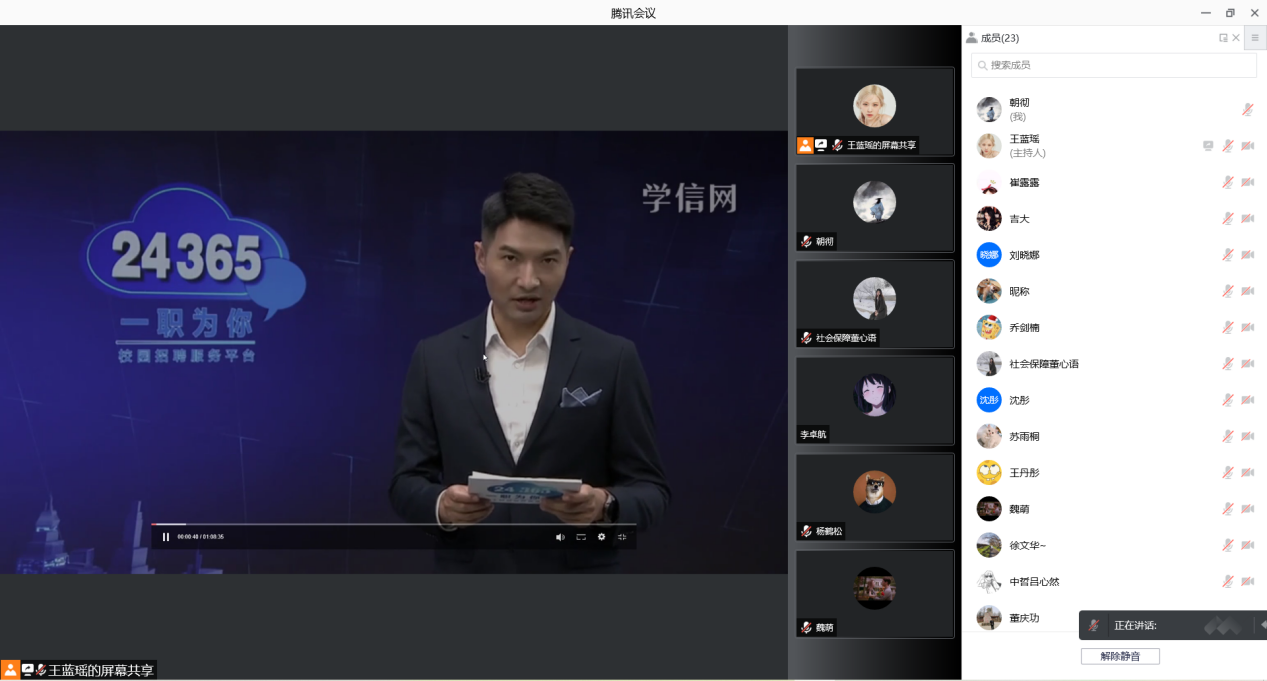Click the video volume speaker icon
The height and width of the screenshot is (681, 1267).
pyautogui.click(x=560, y=537)
